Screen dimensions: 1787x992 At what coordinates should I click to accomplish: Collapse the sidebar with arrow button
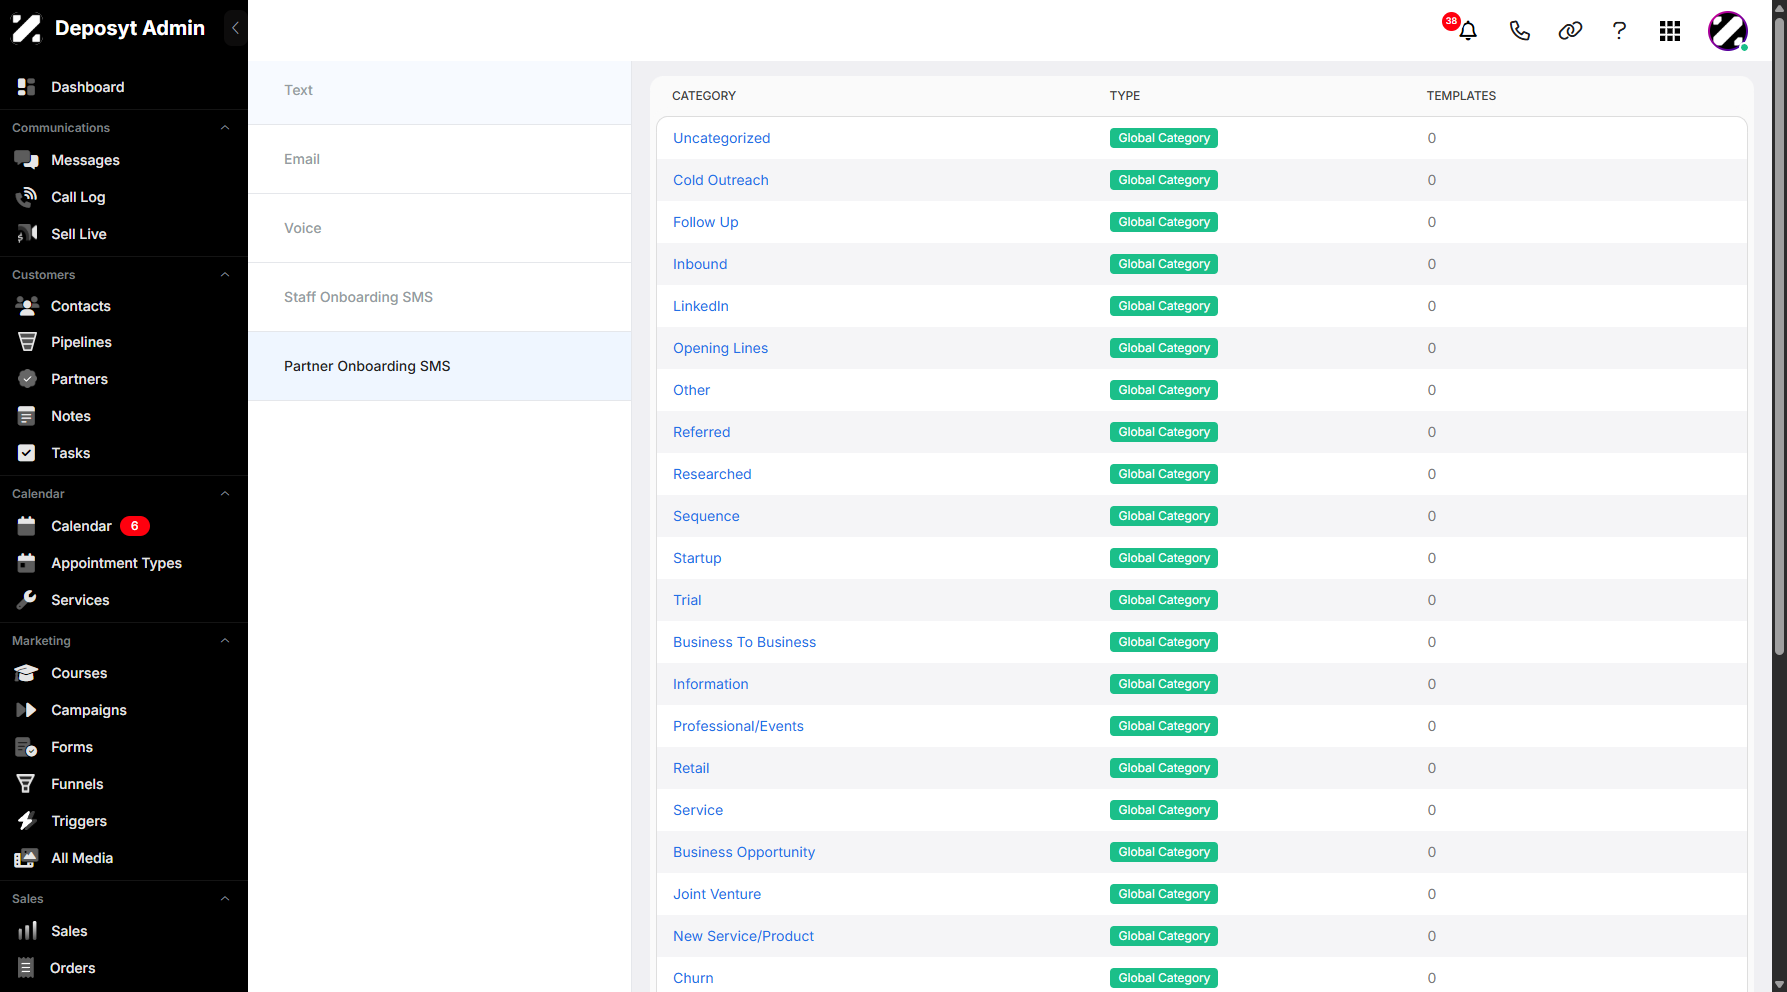(235, 28)
